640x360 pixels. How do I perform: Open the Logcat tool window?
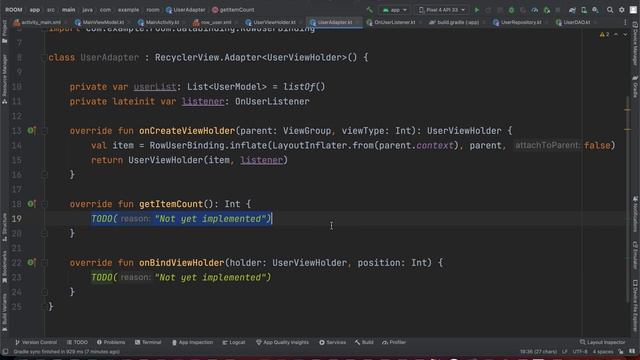coord(234,342)
